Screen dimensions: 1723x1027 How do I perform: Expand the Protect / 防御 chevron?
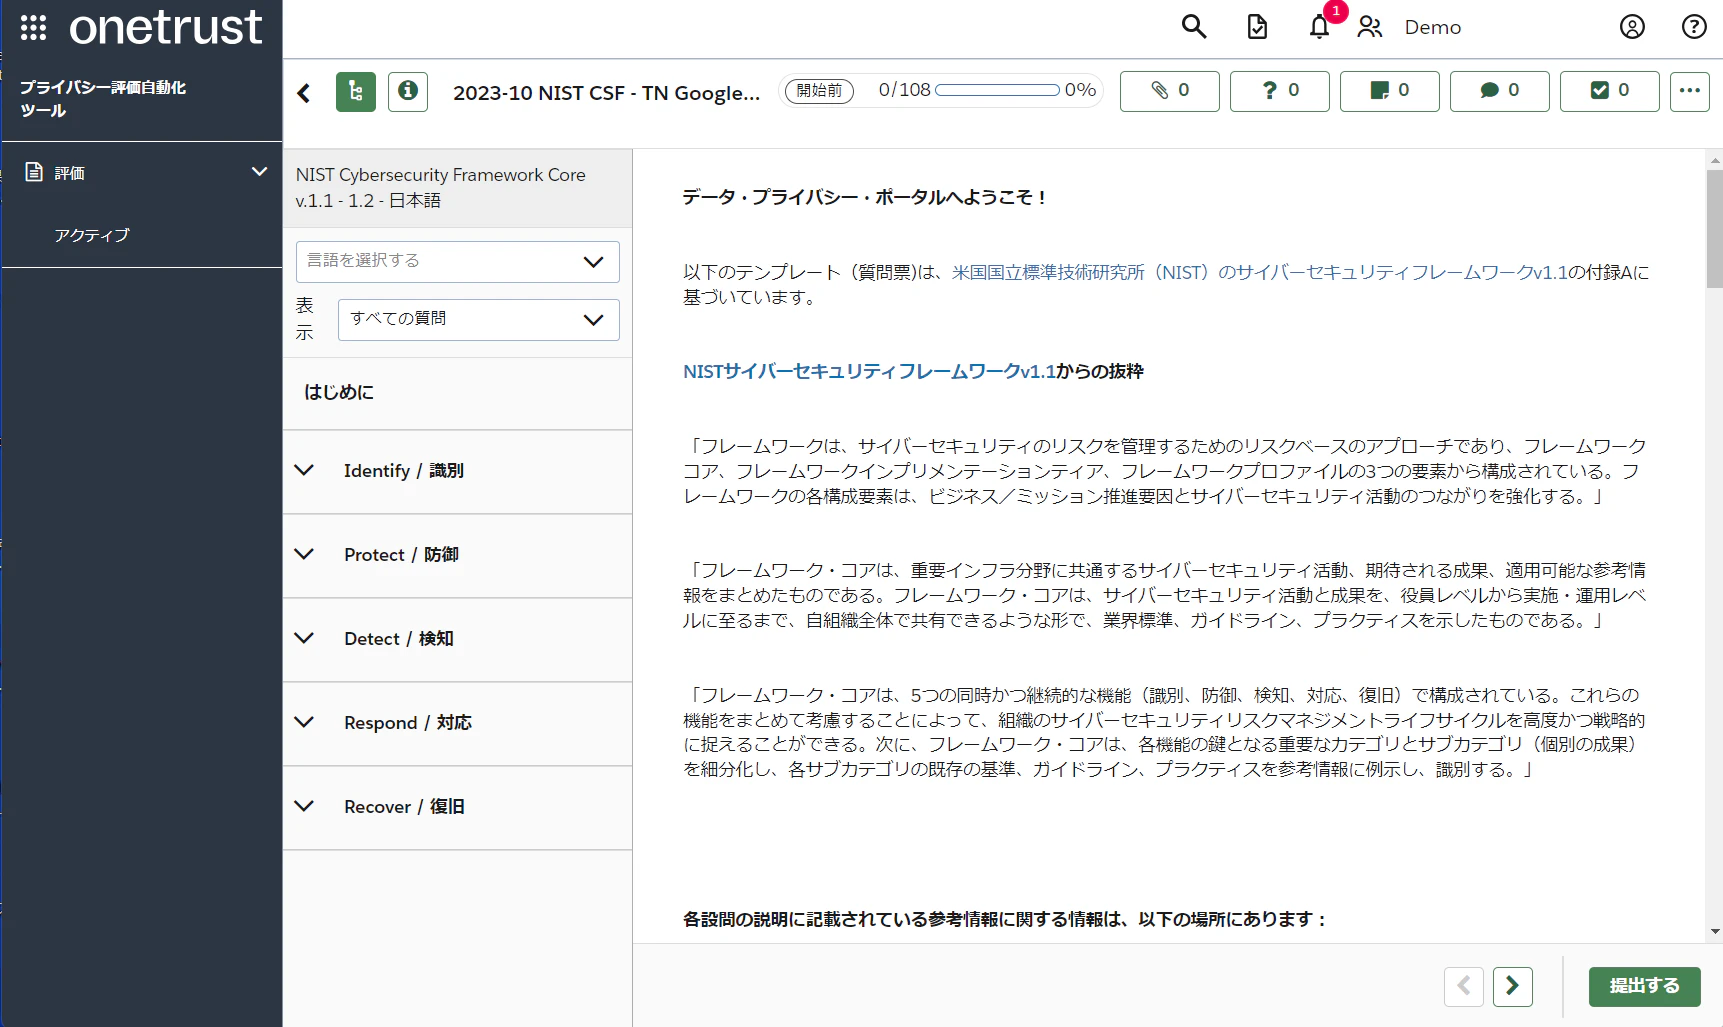point(304,554)
